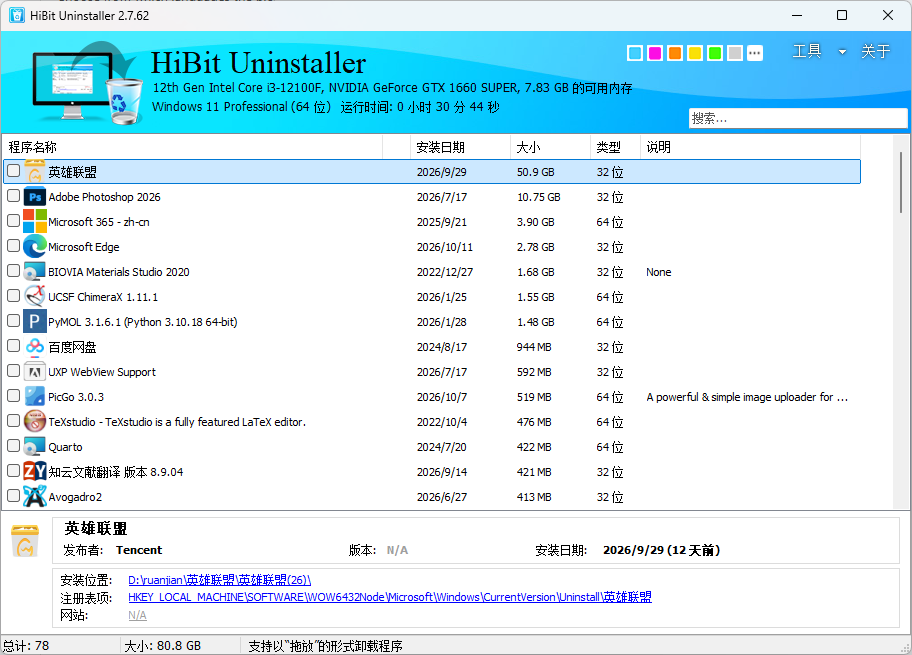Screen dimensions: 912x655
Task: Tick the PyMOL 3.1.6.1 checkbox
Action: tap(13, 321)
